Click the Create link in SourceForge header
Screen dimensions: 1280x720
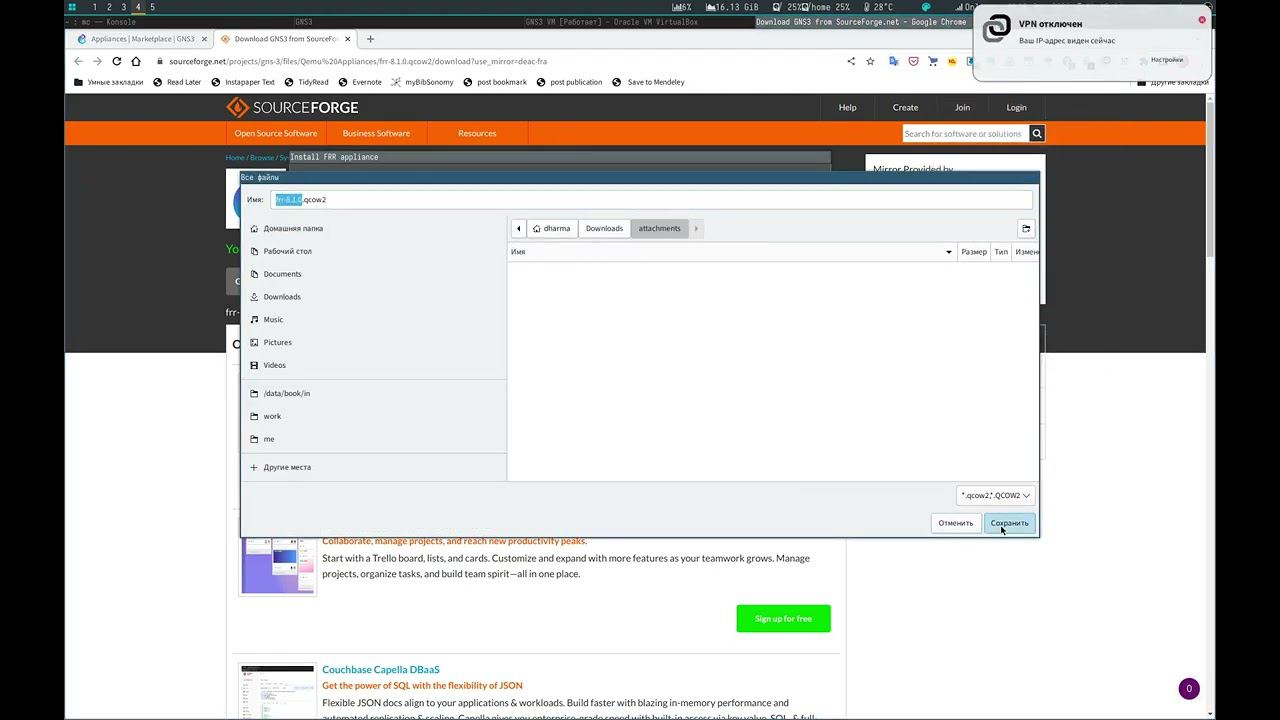click(905, 107)
